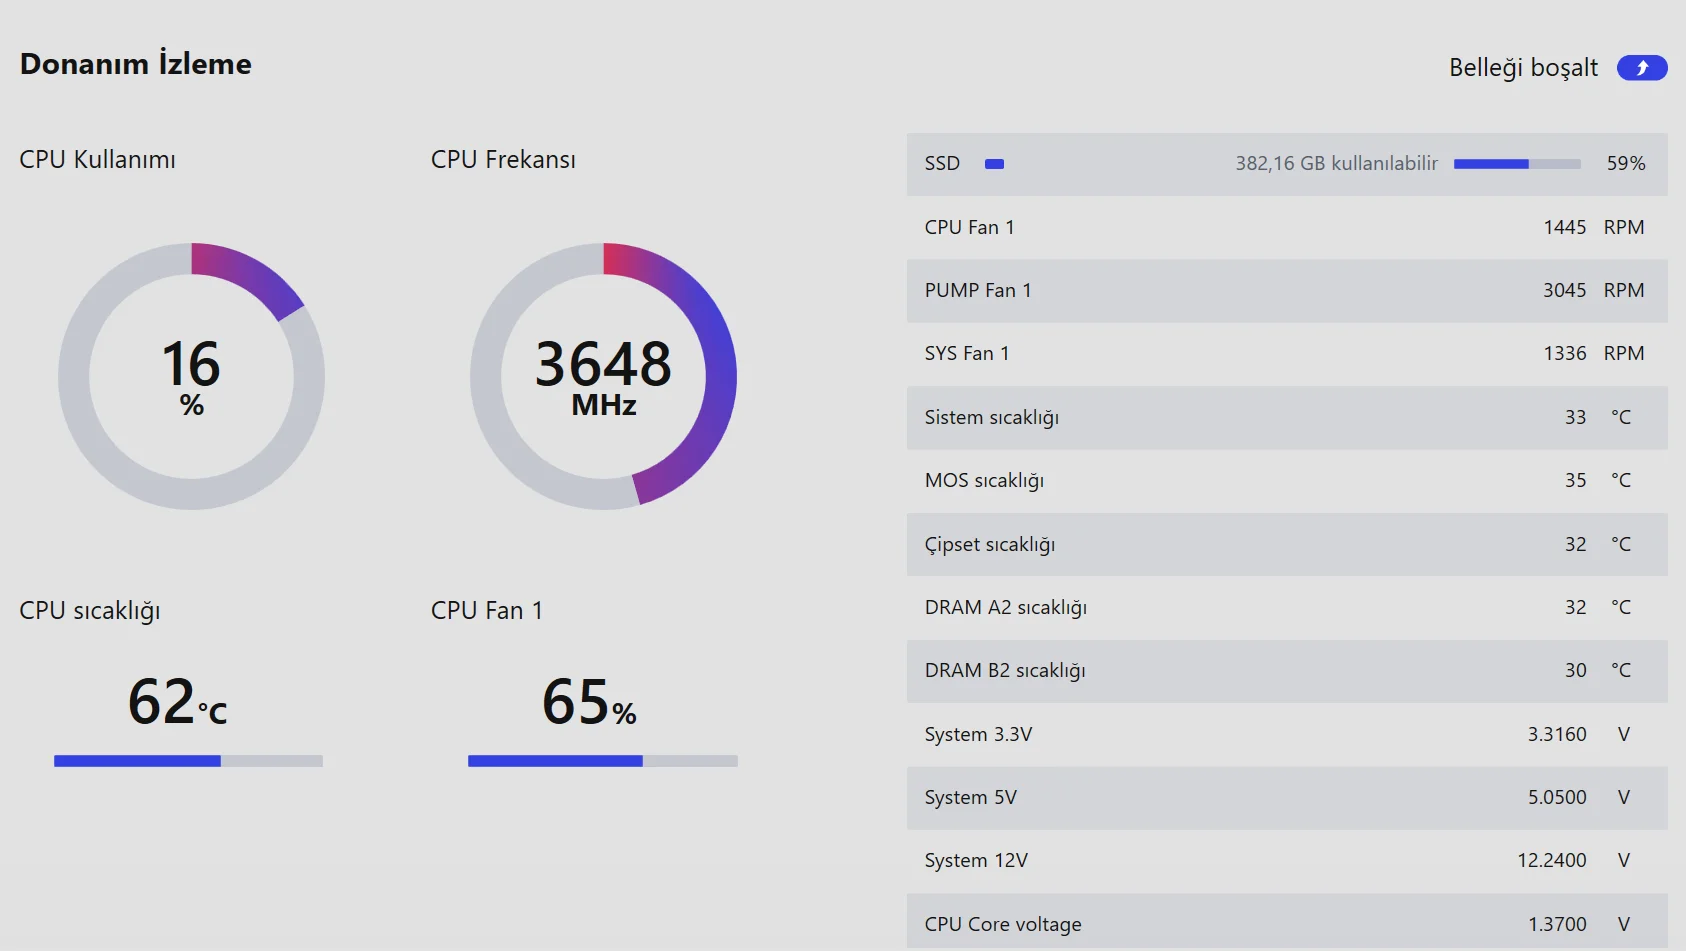Click the SSD usage progress bar
The width and height of the screenshot is (1686, 951).
pyautogui.click(x=1516, y=164)
